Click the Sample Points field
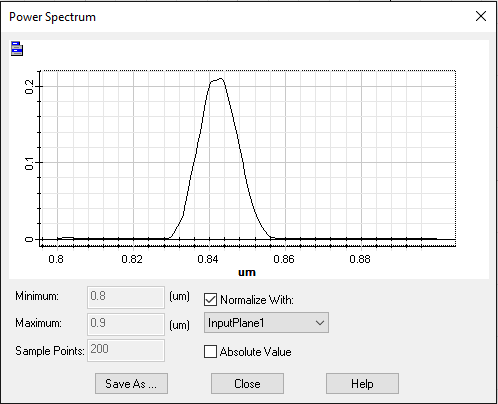 click(x=126, y=350)
